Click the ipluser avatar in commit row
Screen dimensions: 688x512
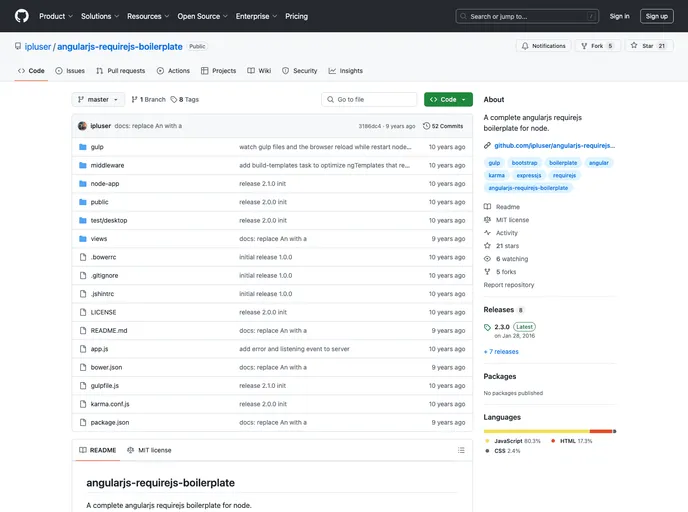pos(82,126)
